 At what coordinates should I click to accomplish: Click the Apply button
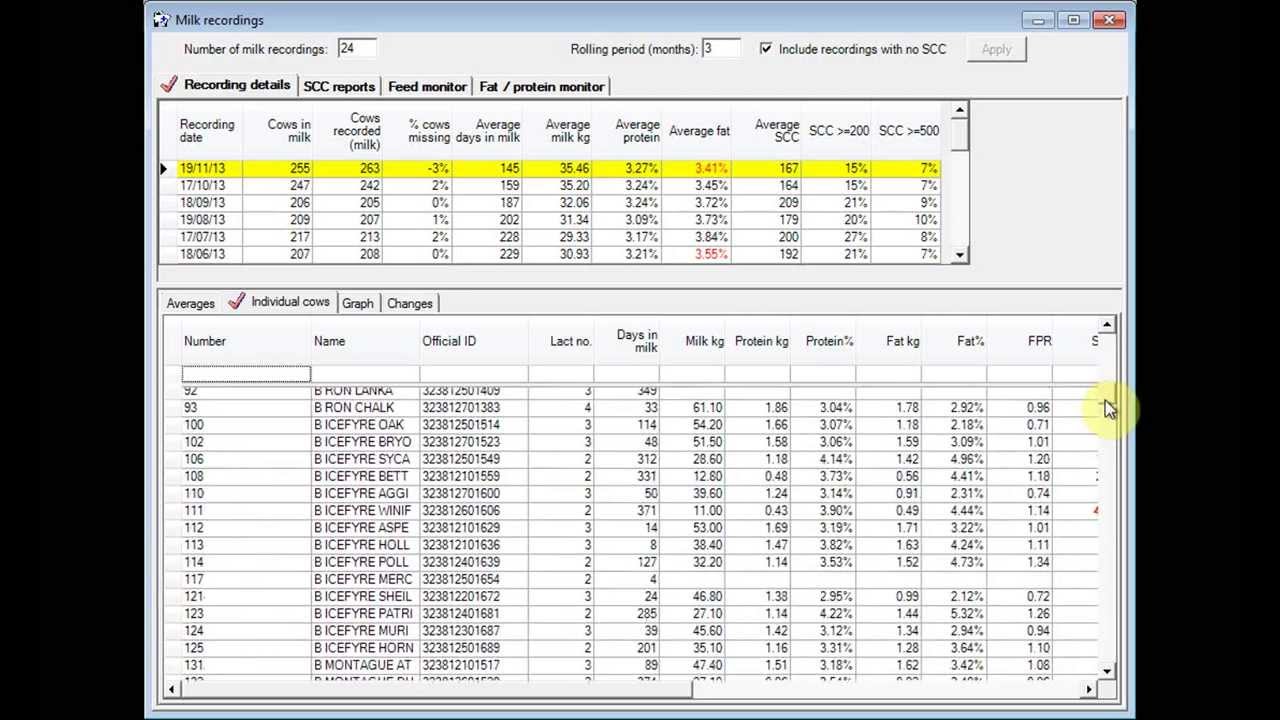996,49
